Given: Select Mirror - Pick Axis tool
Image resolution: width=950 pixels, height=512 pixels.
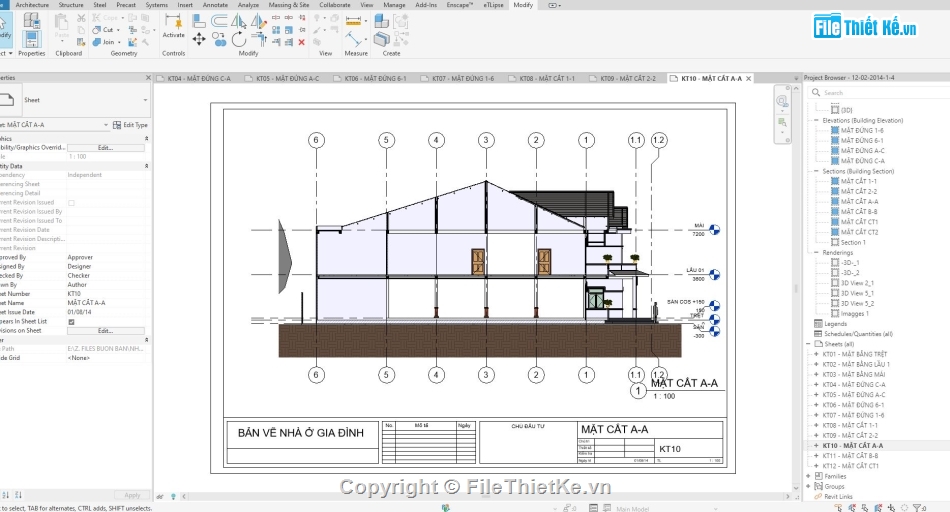Looking at the screenshot, I should (x=239, y=21).
